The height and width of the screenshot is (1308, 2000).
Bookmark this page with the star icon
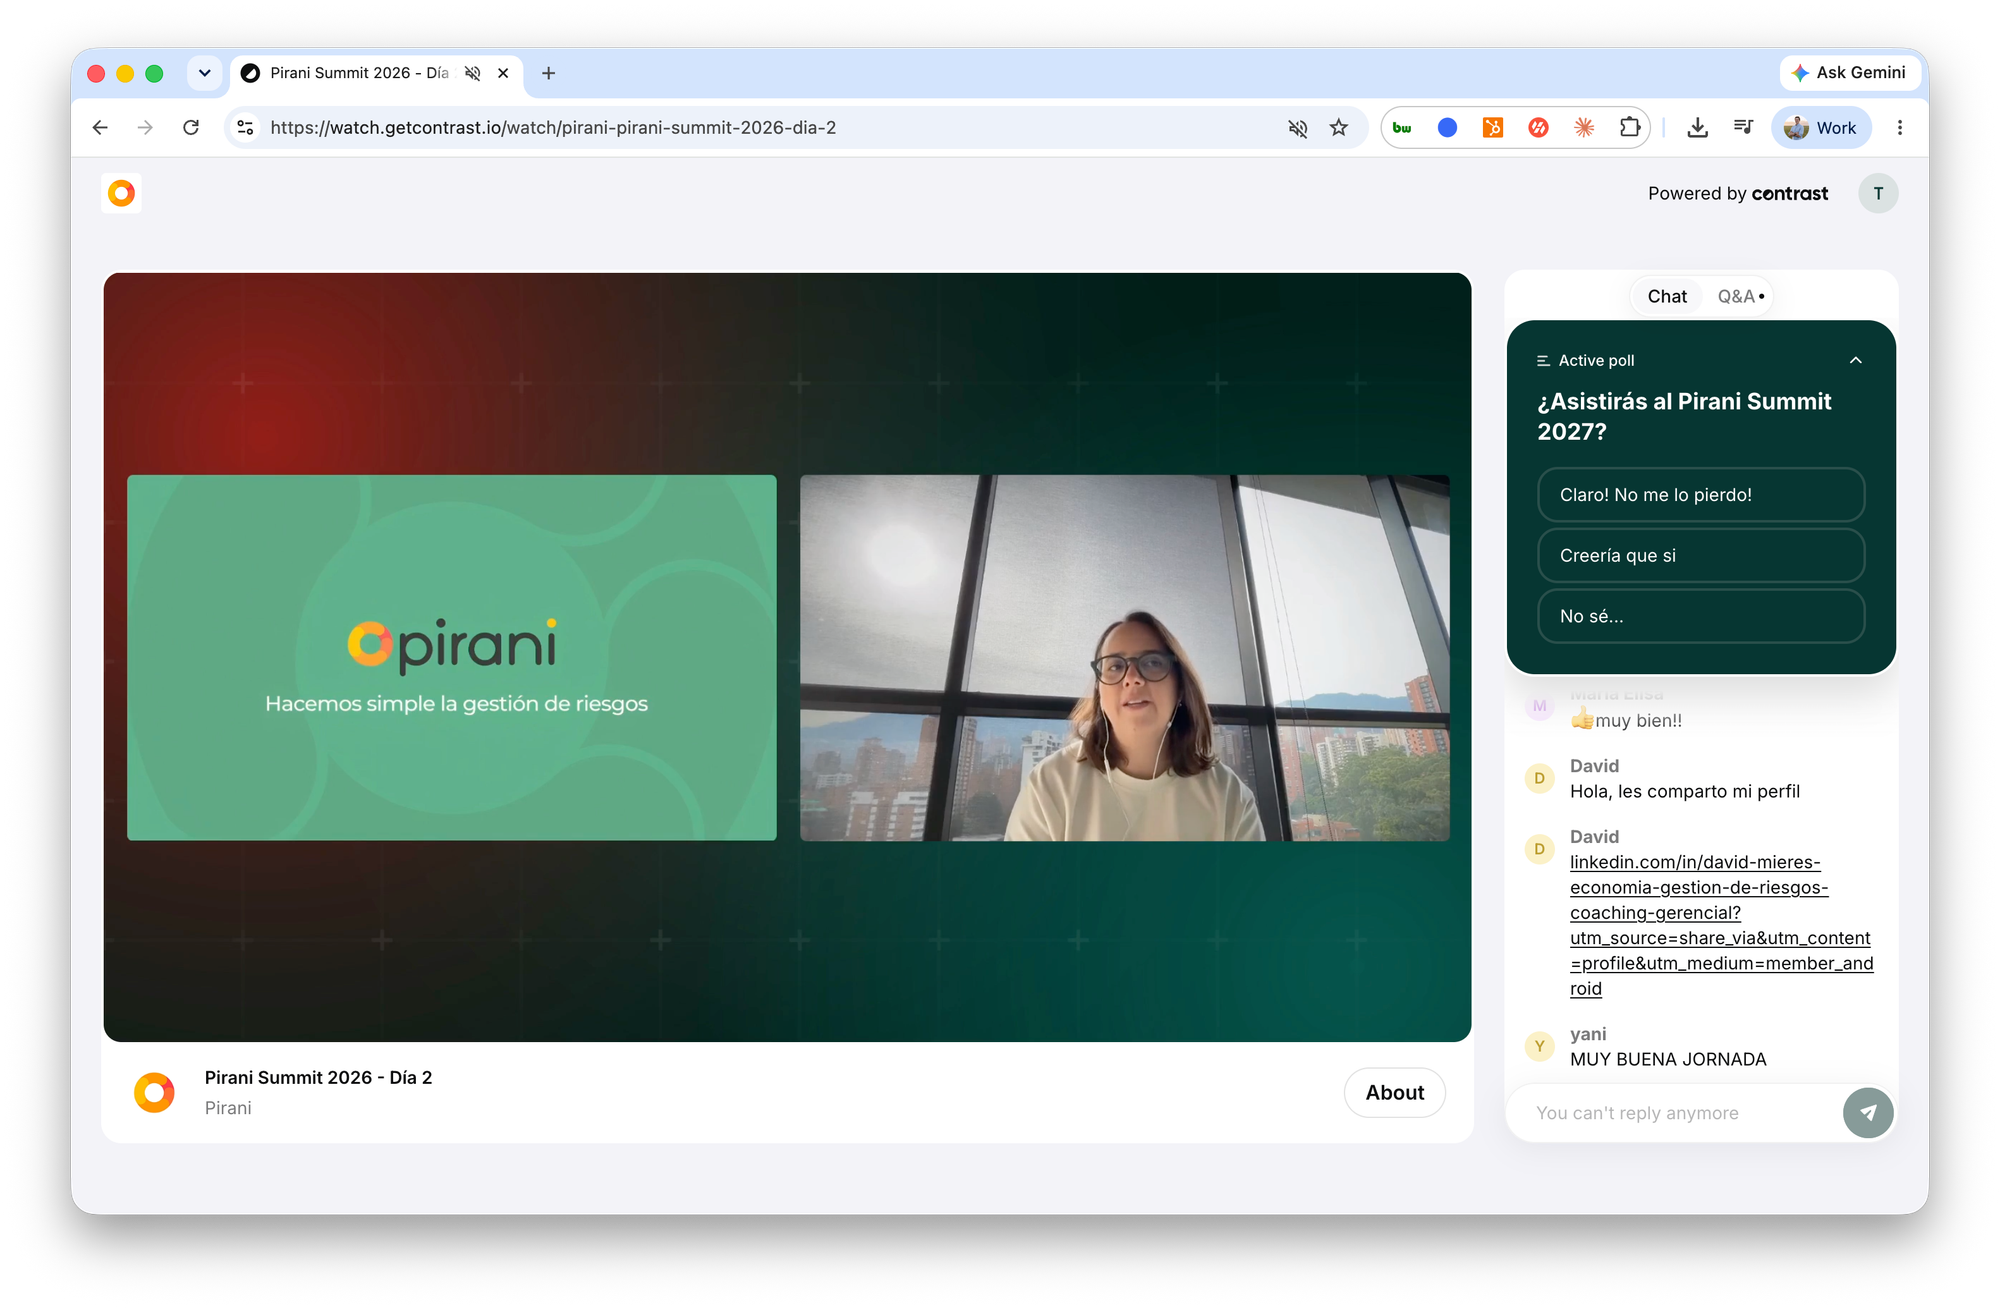pos(1339,127)
